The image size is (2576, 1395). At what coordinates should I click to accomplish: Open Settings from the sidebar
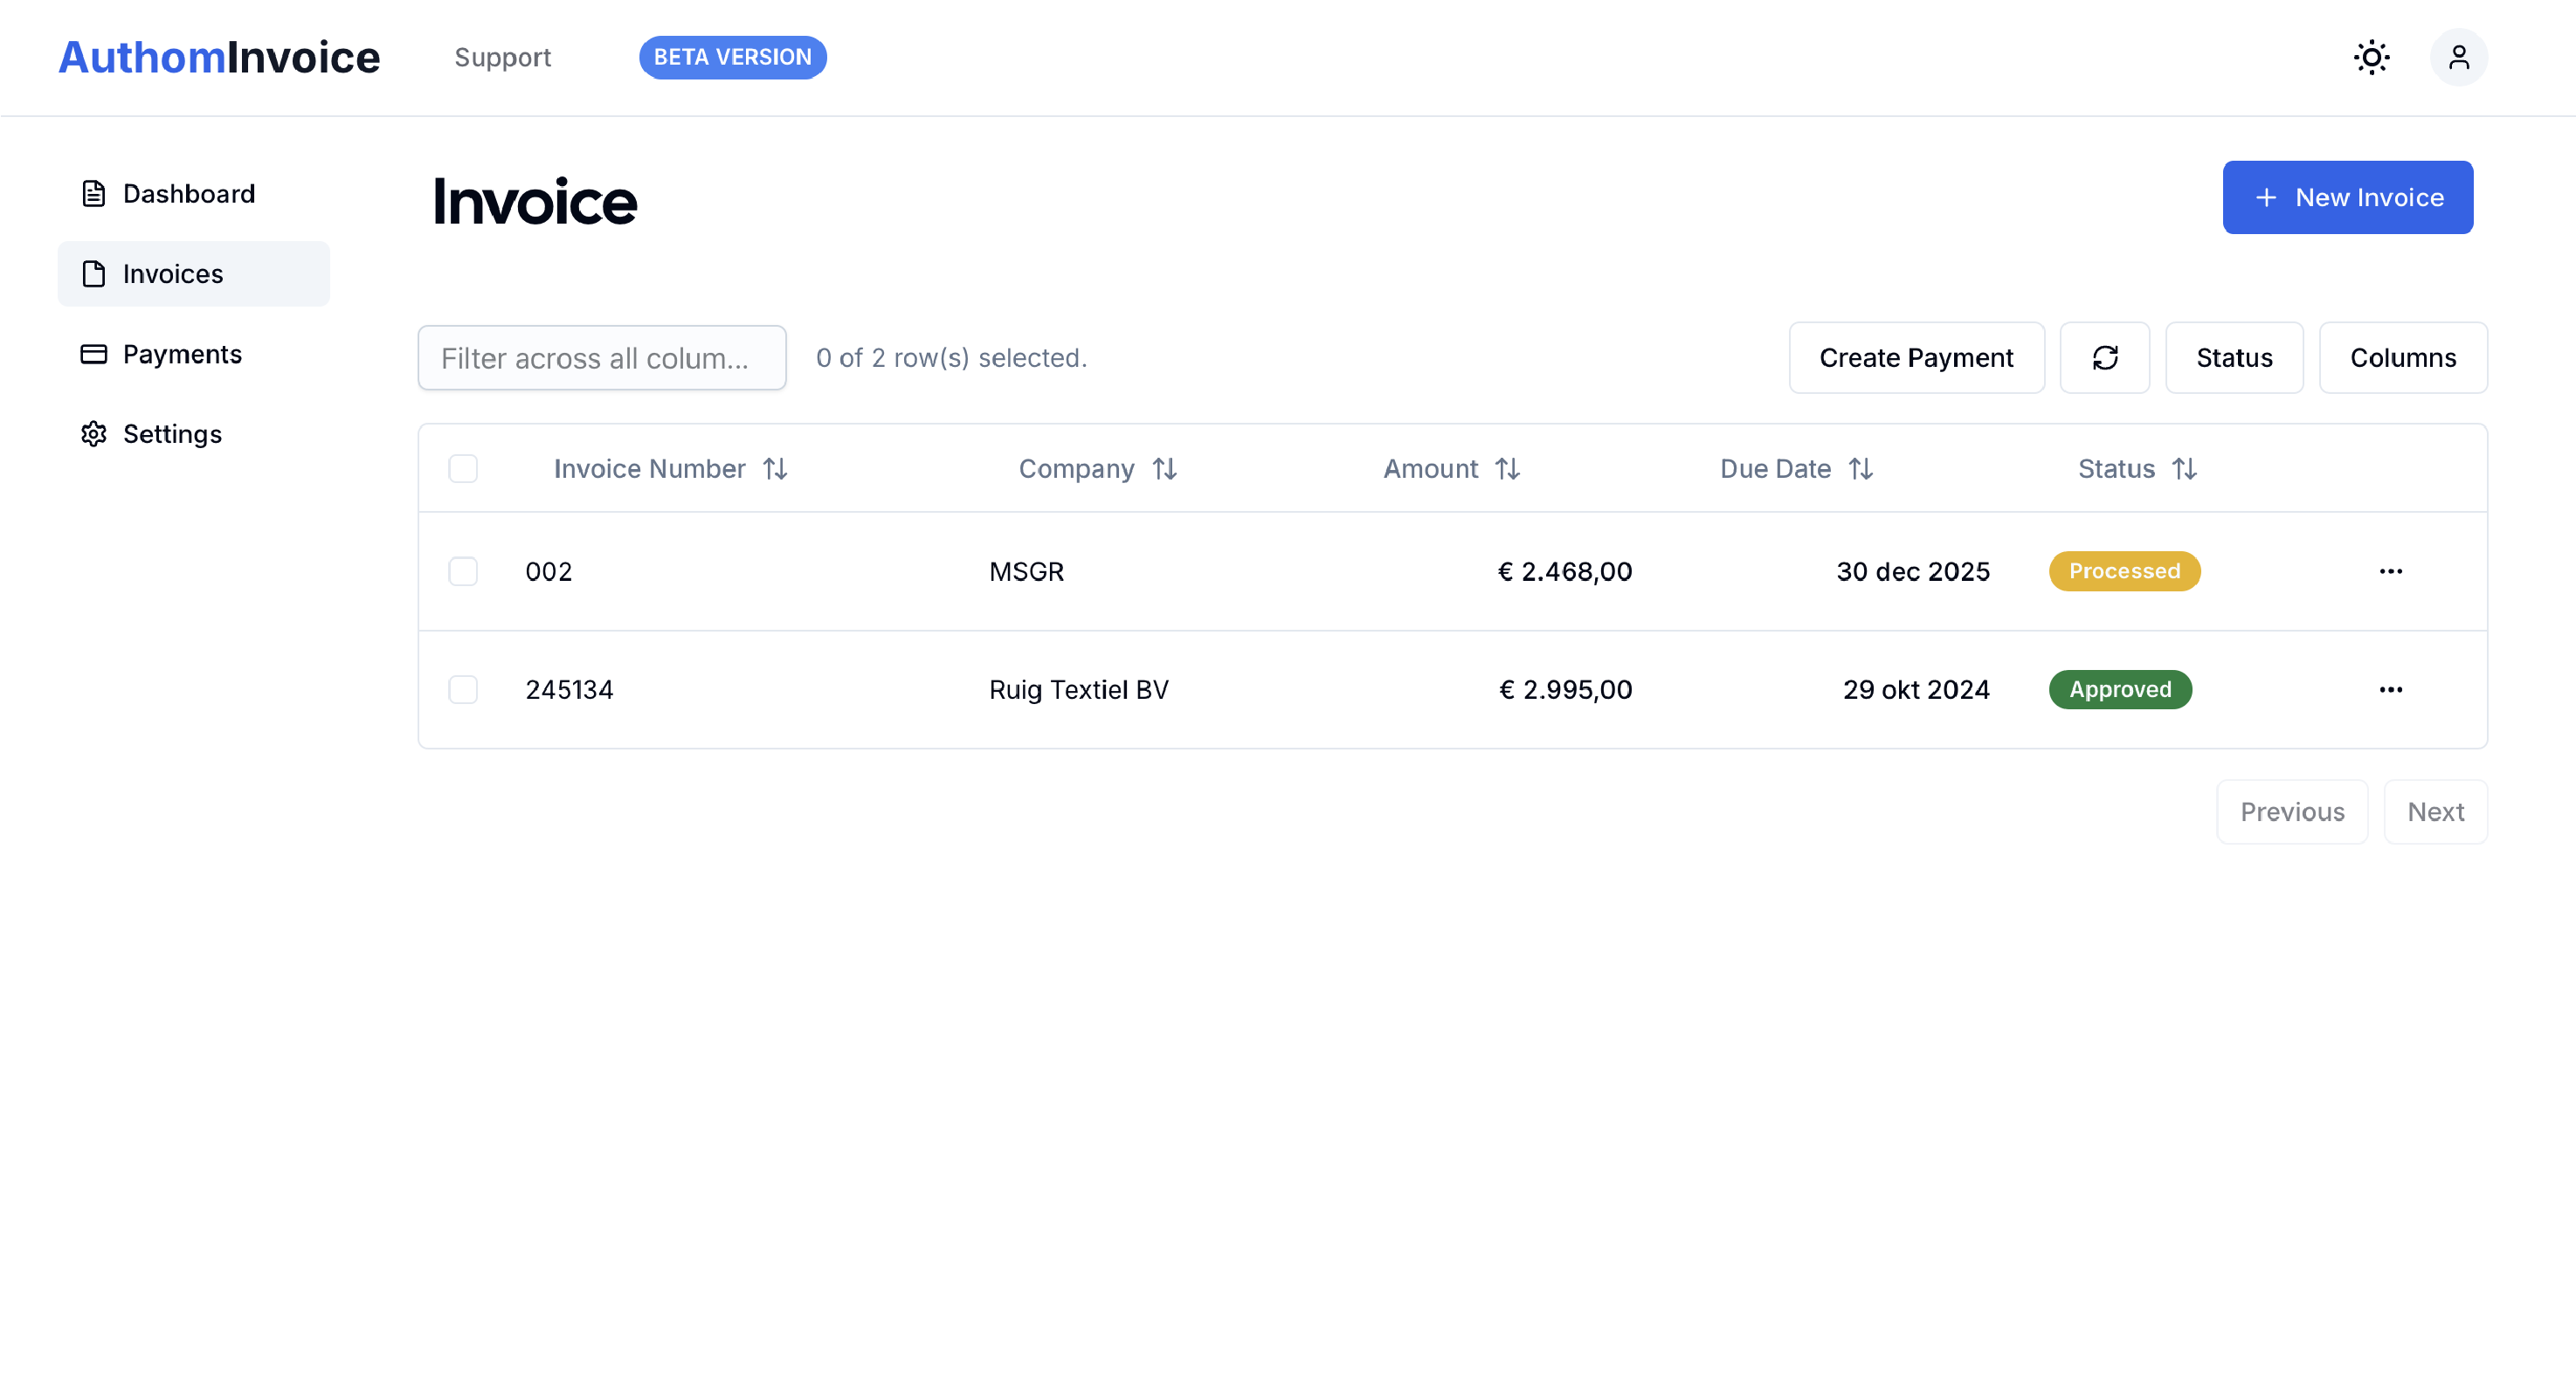[x=194, y=434]
